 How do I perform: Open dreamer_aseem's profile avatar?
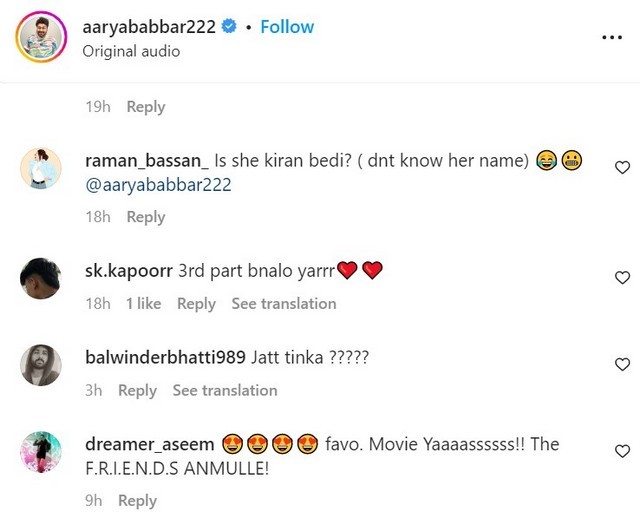pos(41,452)
